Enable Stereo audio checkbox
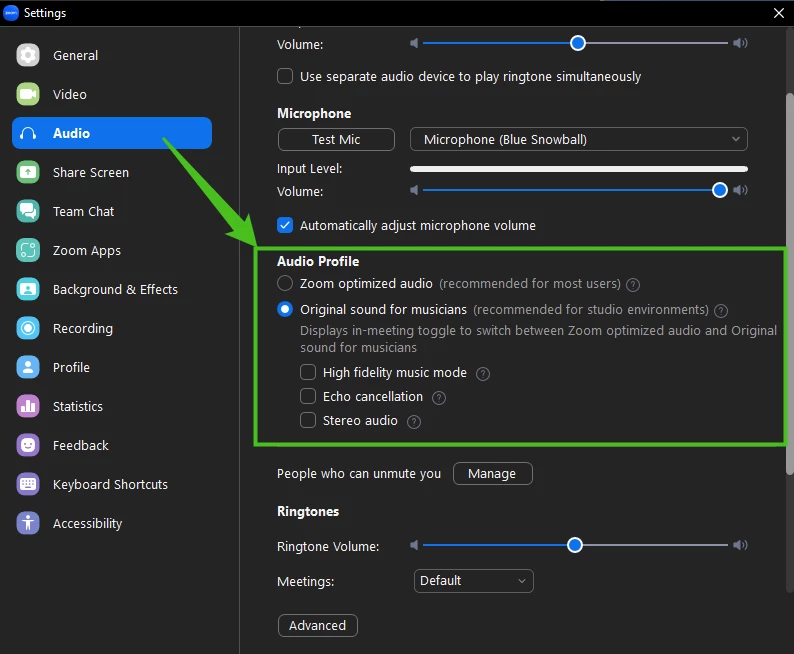Viewport: 794px width, 654px height. click(308, 420)
